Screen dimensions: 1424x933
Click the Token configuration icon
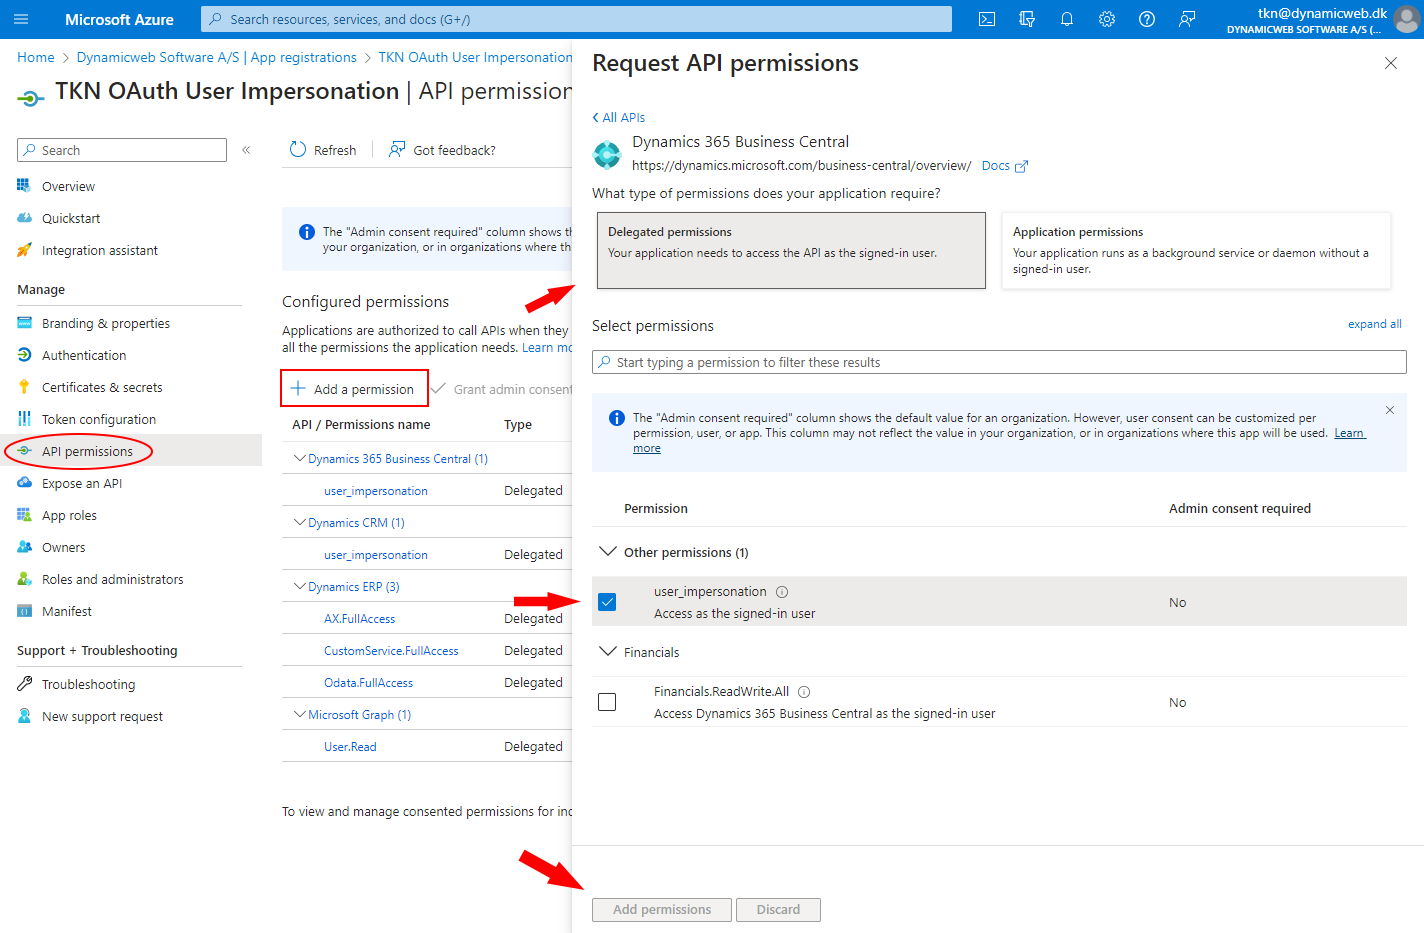pos(24,419)
